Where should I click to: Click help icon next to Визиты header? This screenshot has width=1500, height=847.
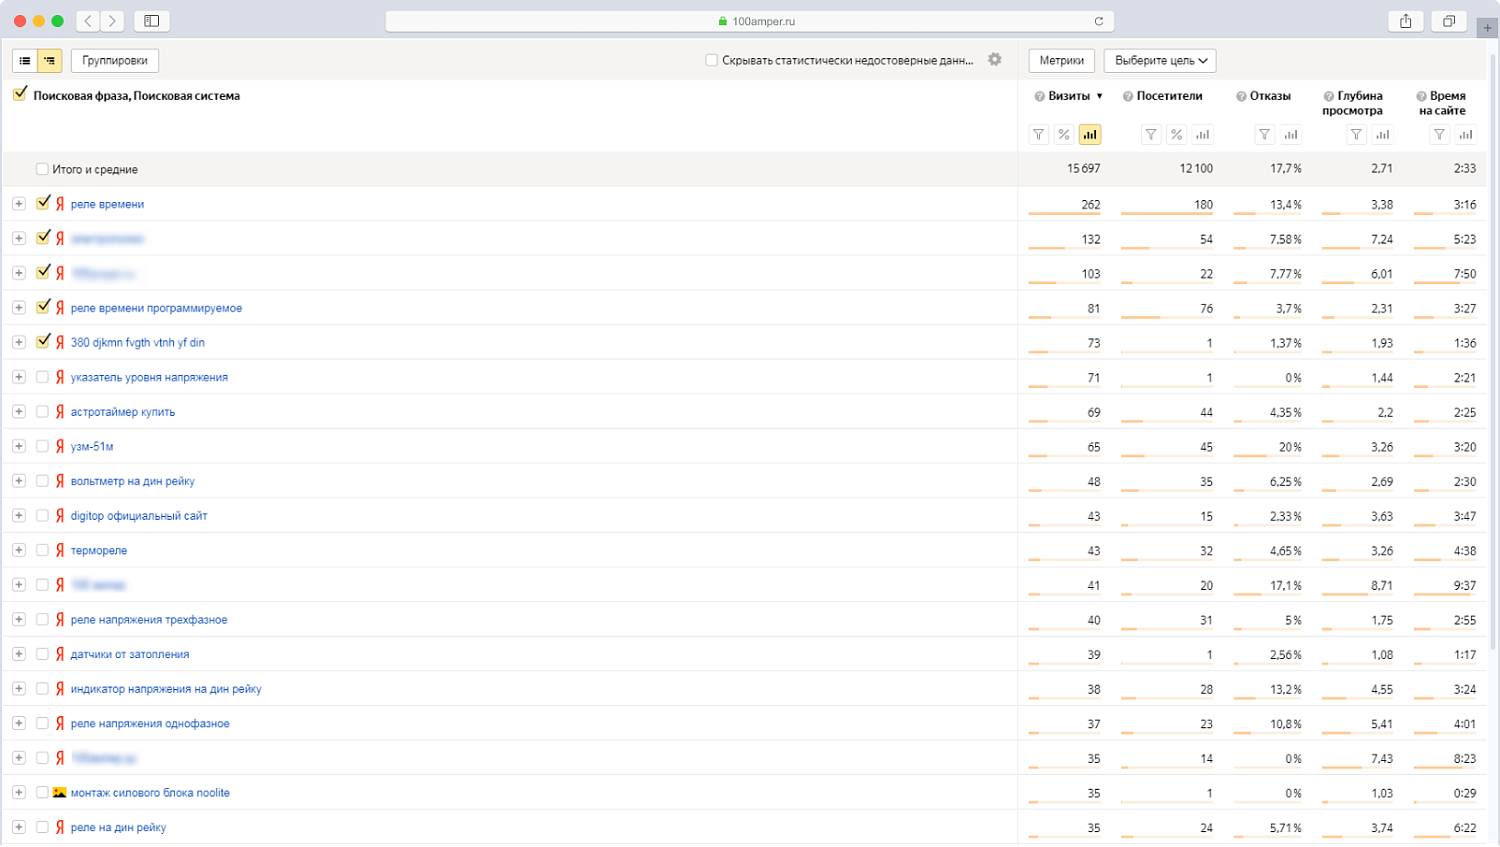tap(1039, 97)
